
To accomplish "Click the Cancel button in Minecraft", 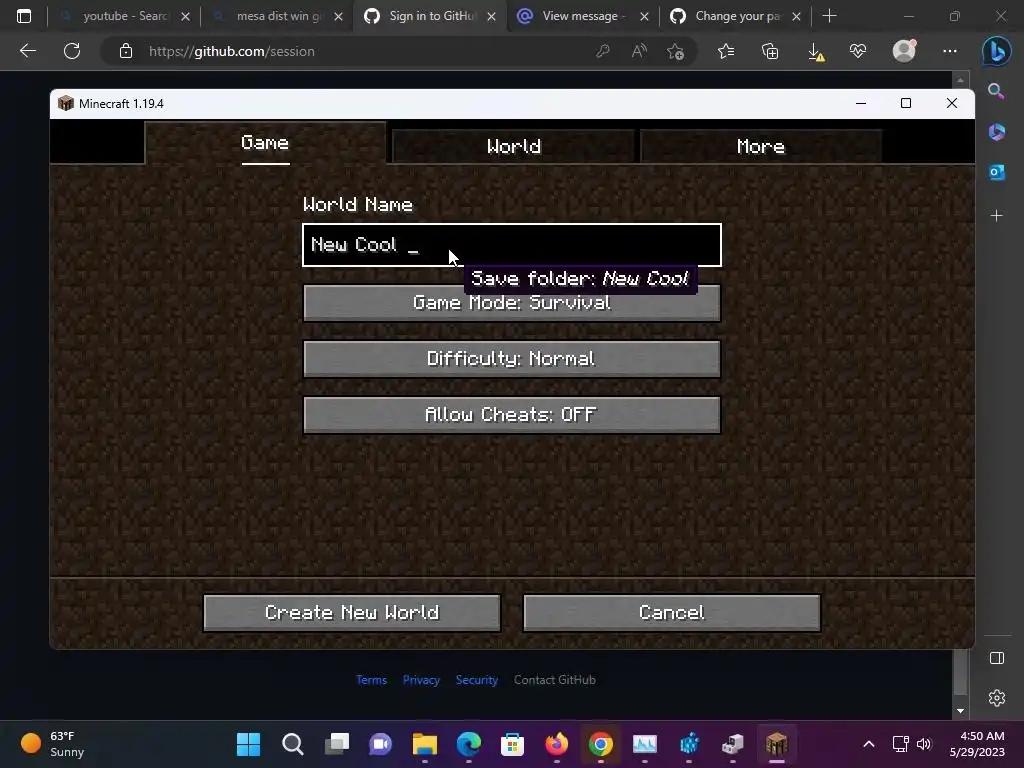I will point(672,613).
